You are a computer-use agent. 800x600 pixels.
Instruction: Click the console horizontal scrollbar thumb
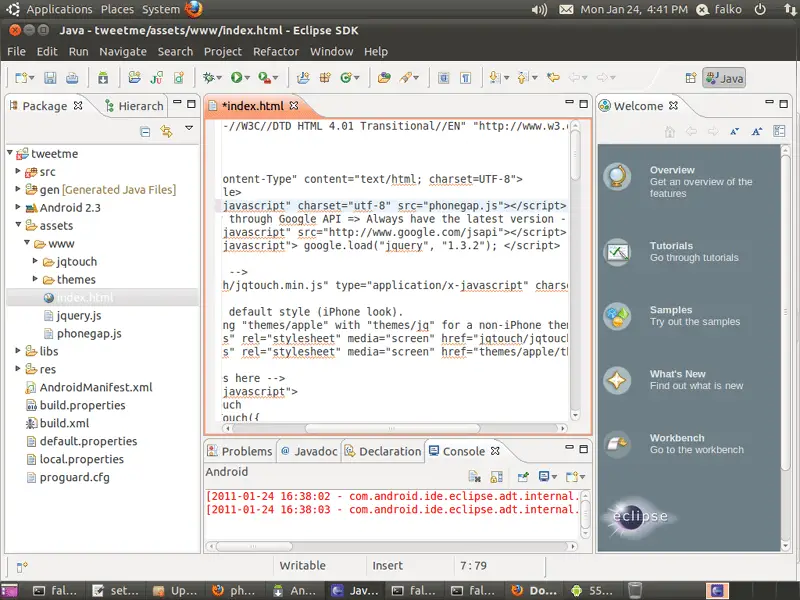(254, 546)
